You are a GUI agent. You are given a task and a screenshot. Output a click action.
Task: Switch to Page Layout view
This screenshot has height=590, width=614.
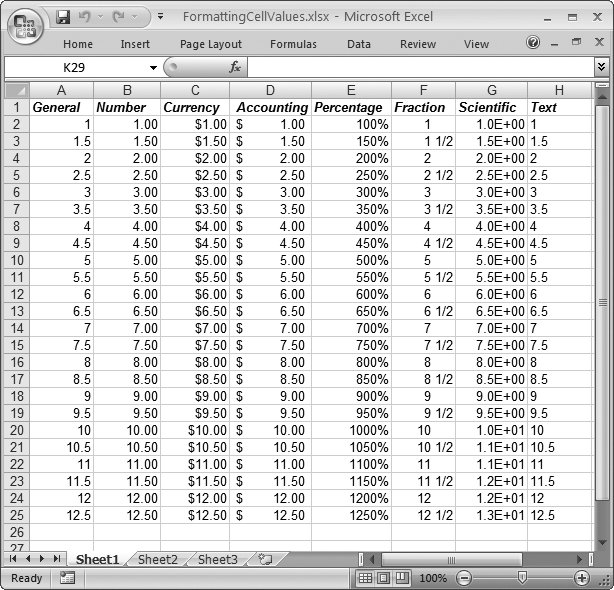pyautogui.click(x=385, y=578)
